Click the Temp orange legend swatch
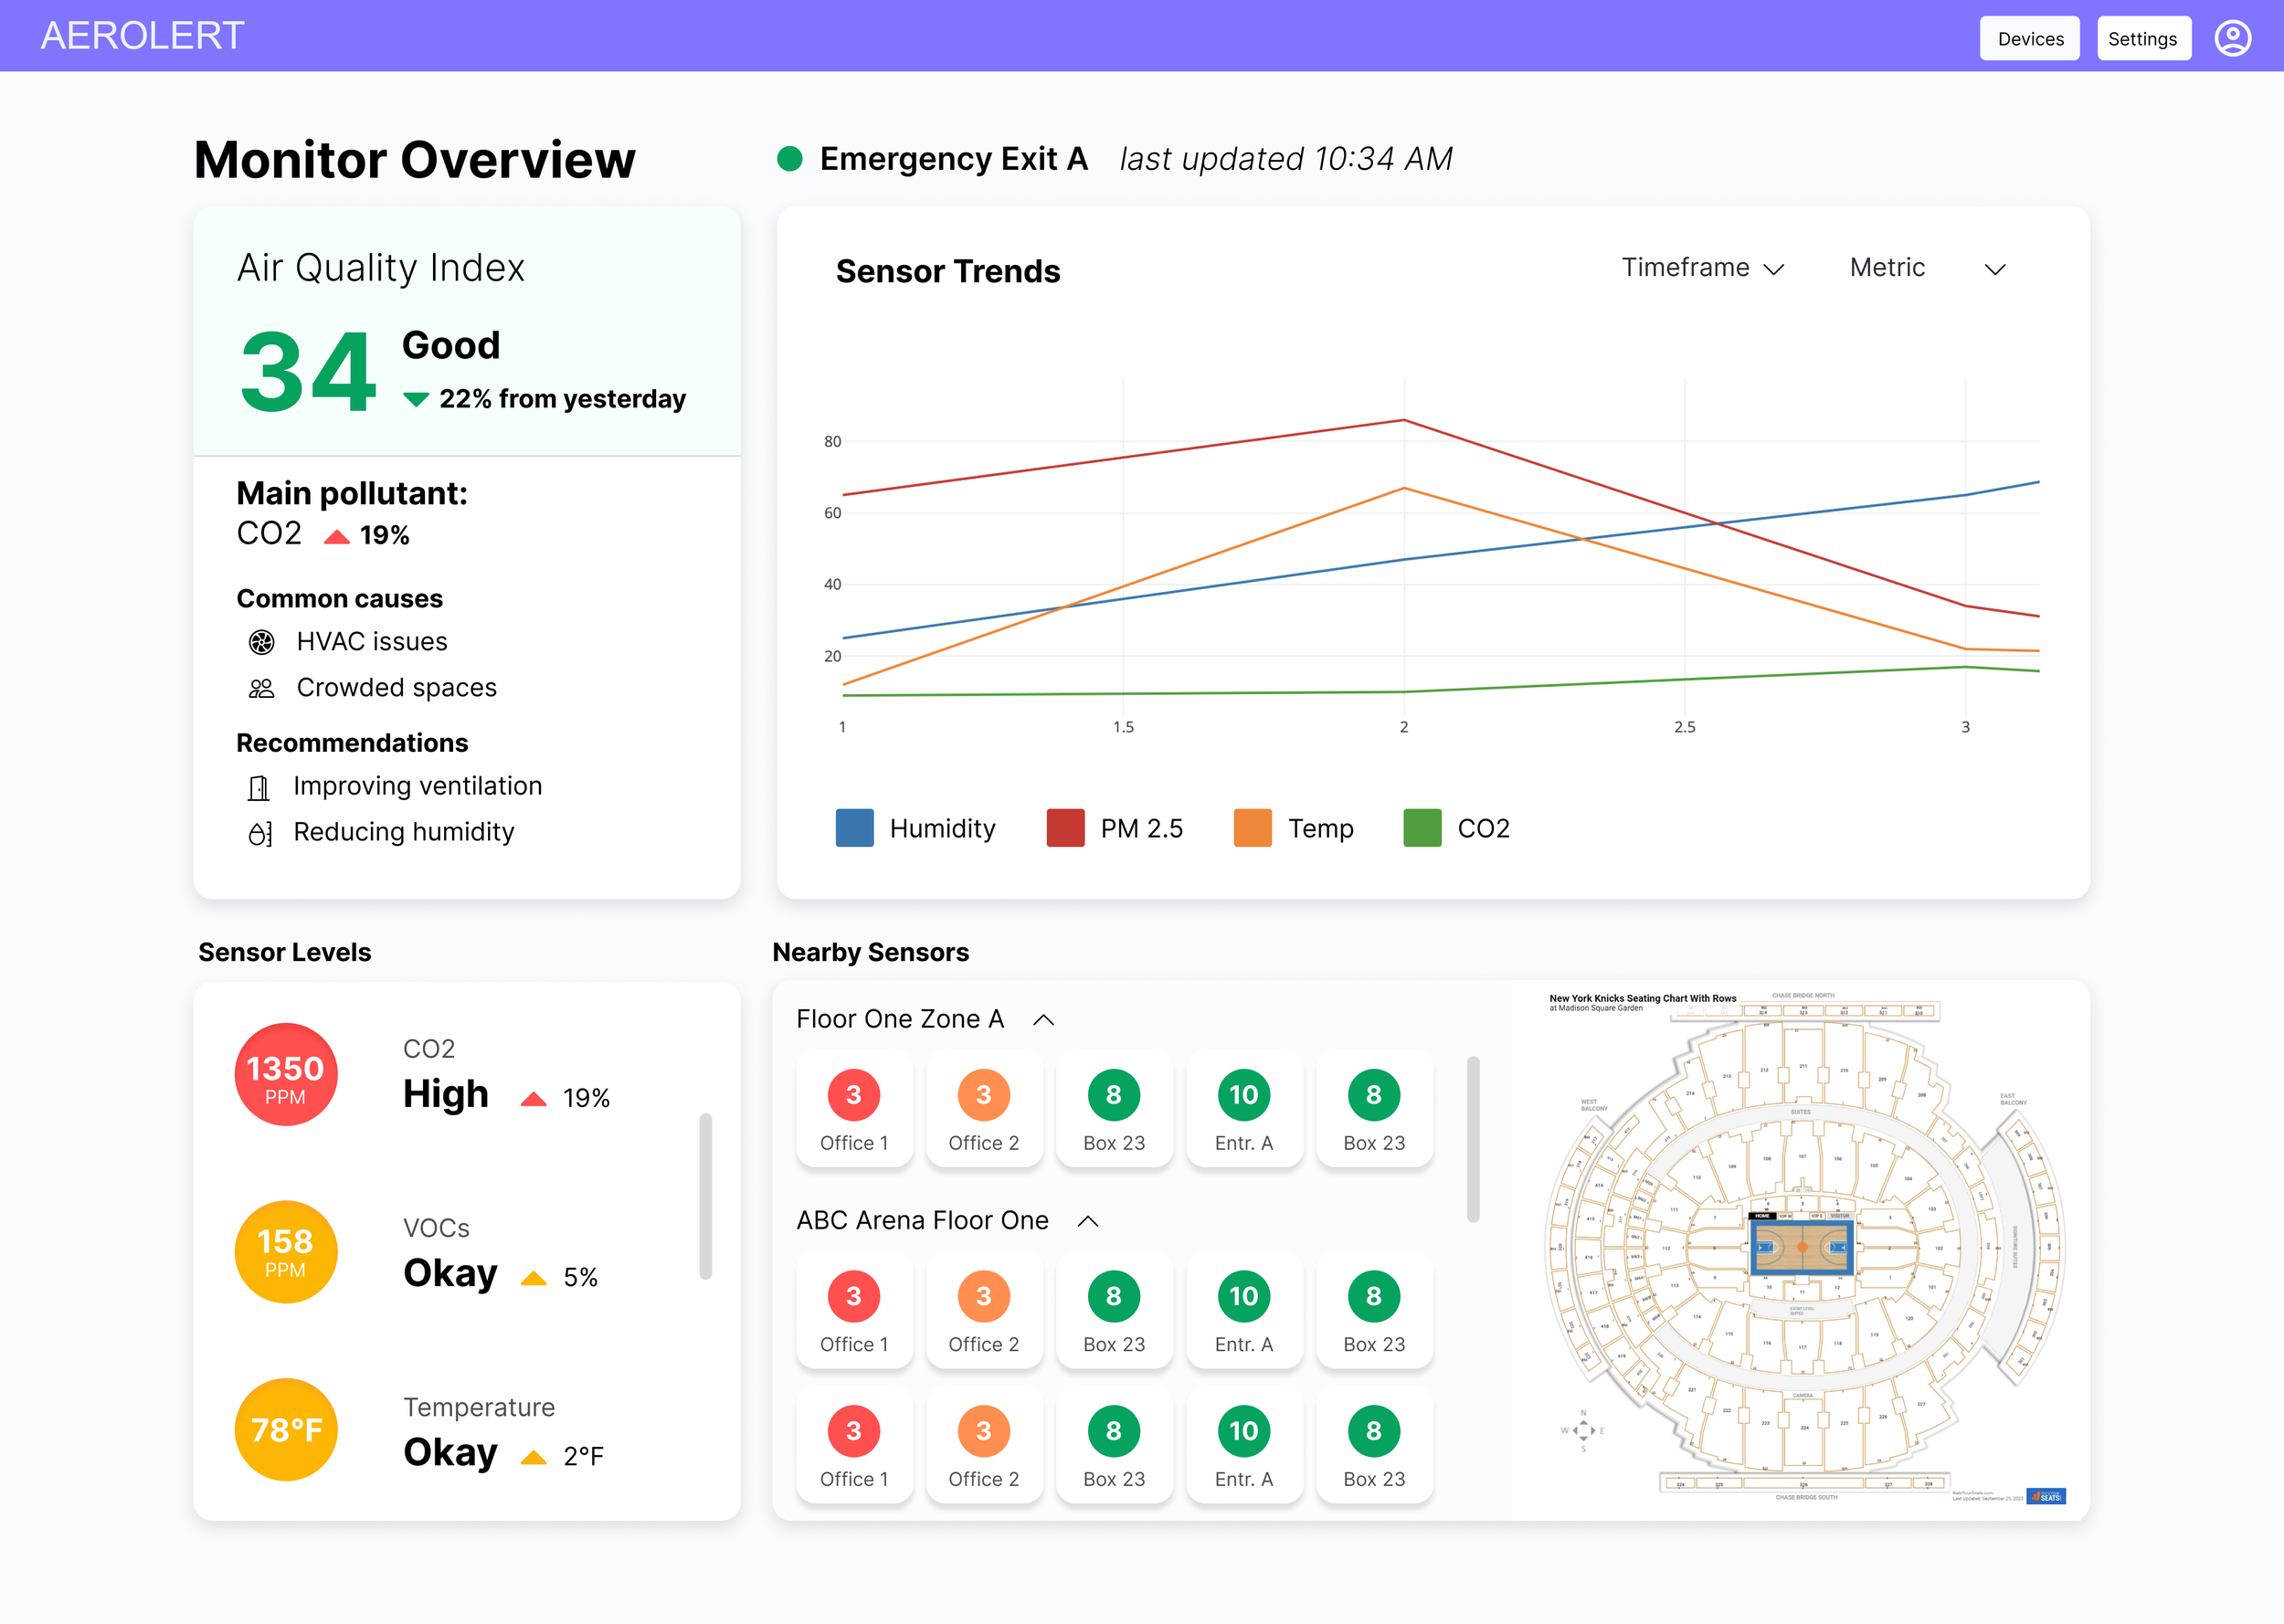 point(1252,828)
